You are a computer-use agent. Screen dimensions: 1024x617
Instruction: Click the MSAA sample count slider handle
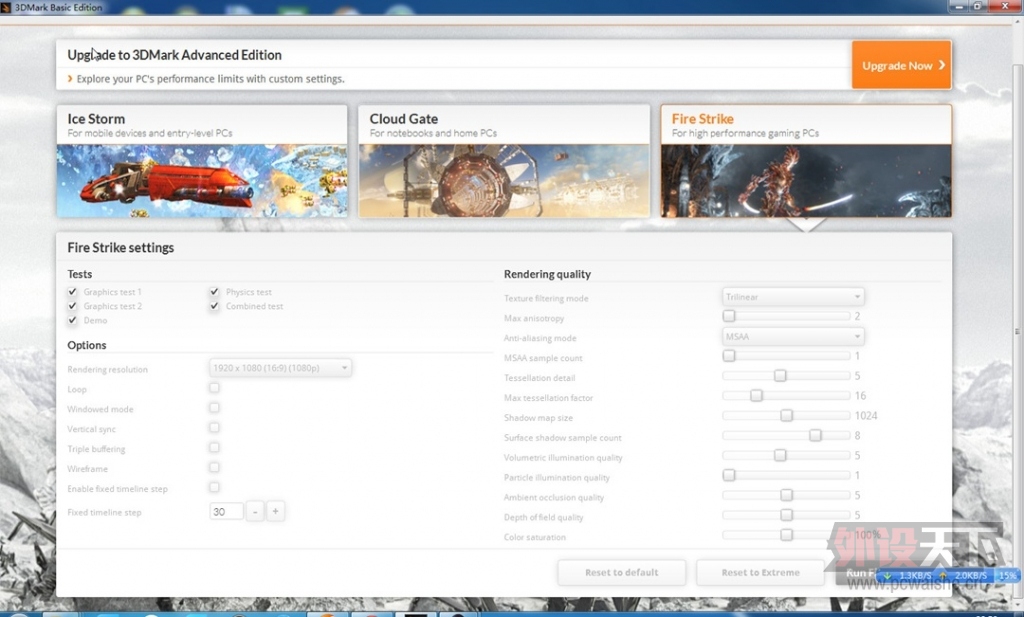[729, 356]
